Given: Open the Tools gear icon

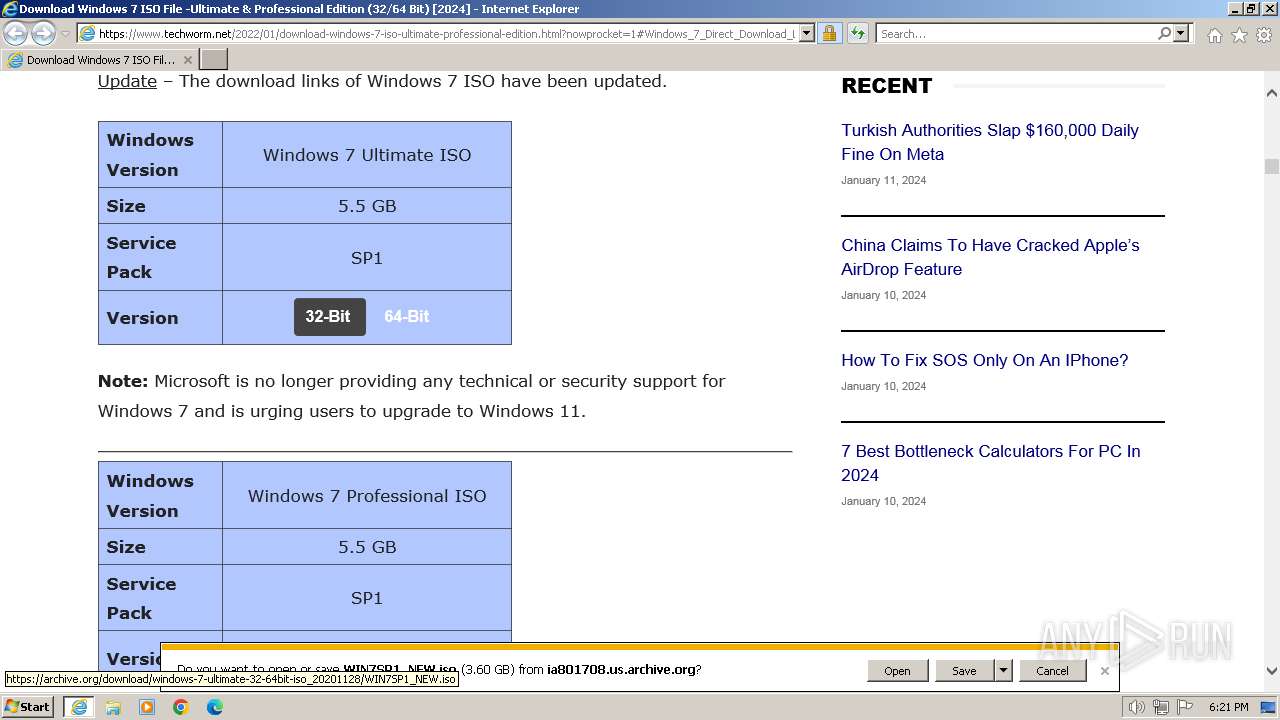Looking at the screenshot, I should click(x=1264, y=35).
